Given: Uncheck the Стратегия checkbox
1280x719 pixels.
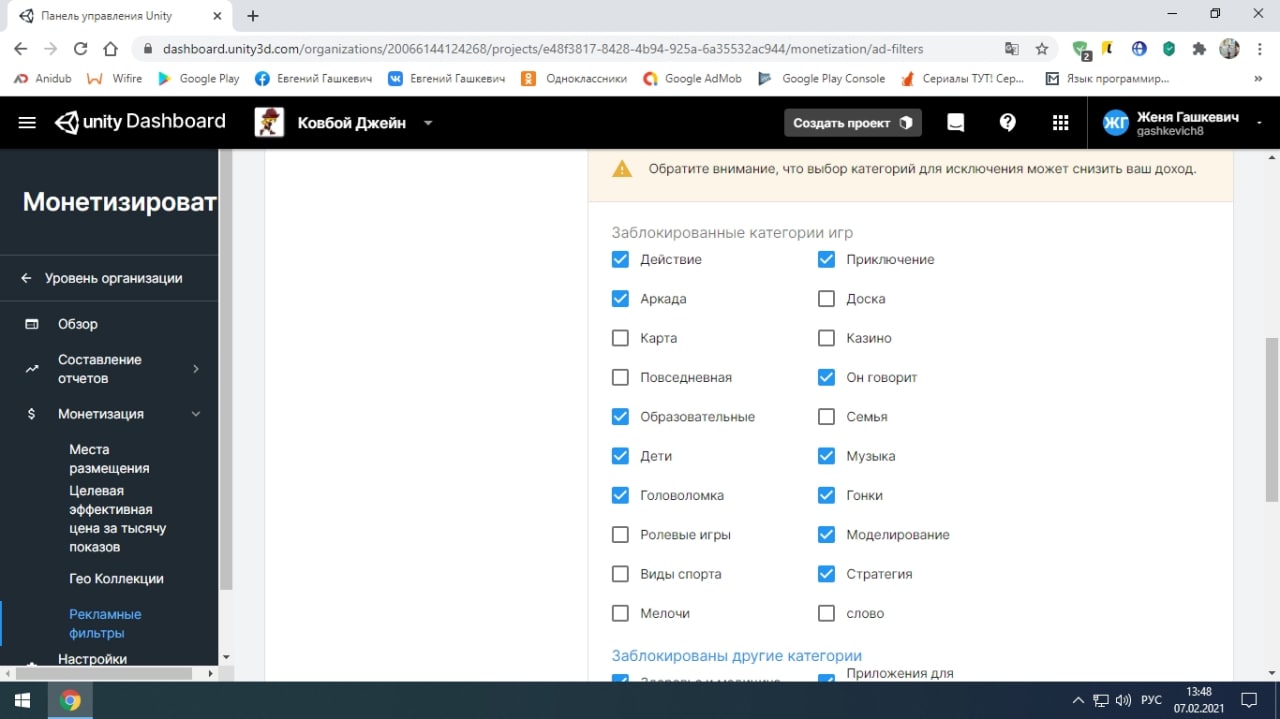Looking at the screenshot, I should (x=826, y=574).
